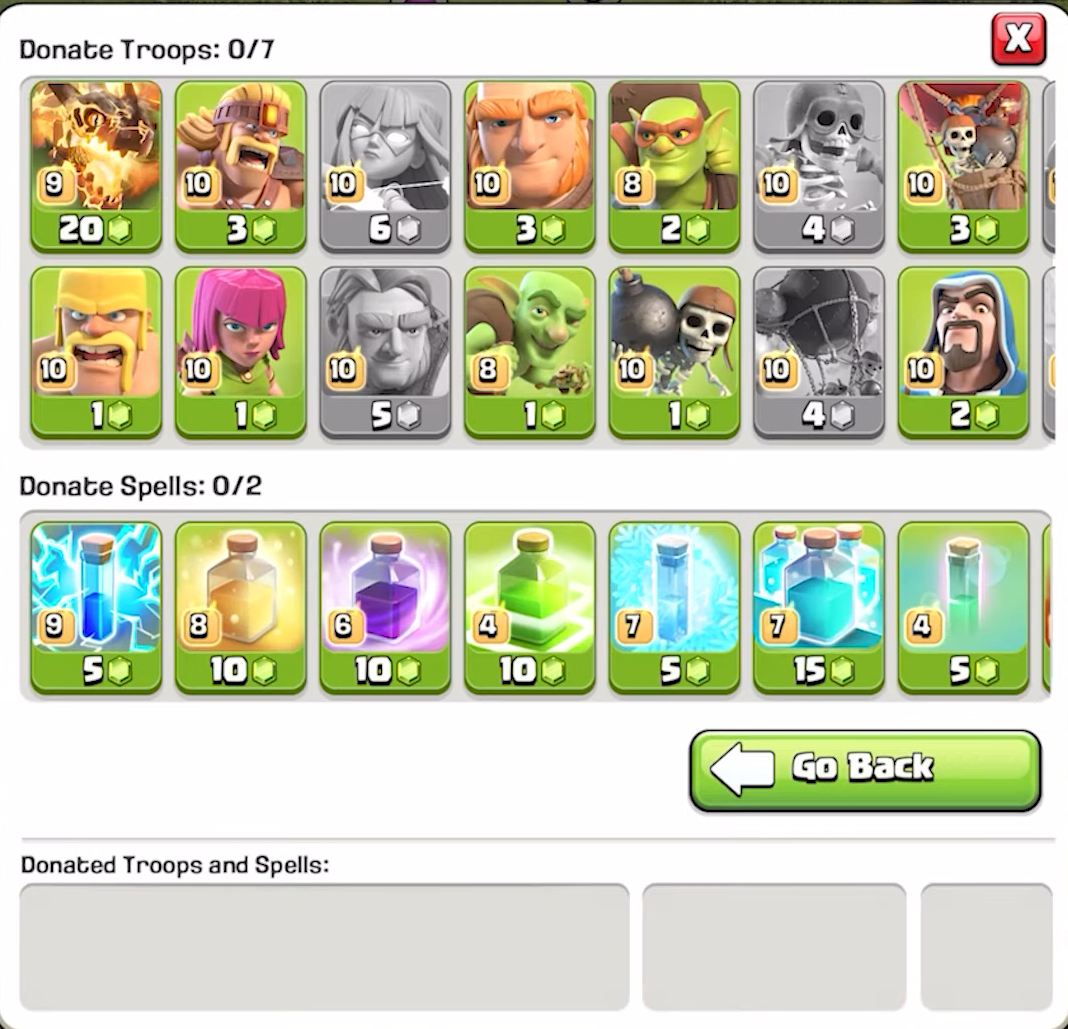The width and height of the screenshot is (1068, 1029).
Task: Donate the Freeze spell
Action: pos(674,607)
